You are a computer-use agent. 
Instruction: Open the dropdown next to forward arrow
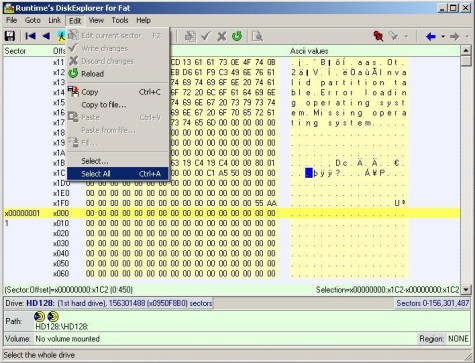(467, 36)
